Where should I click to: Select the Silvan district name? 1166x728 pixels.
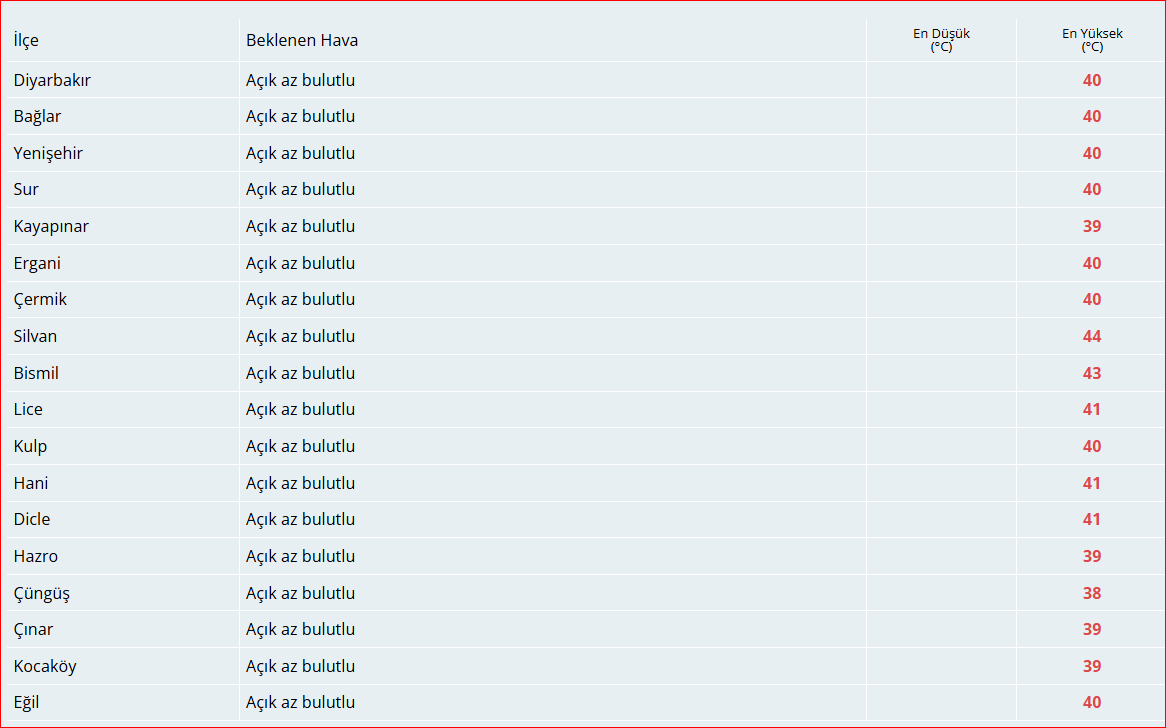pyautogui.click(x=35, y=336)
